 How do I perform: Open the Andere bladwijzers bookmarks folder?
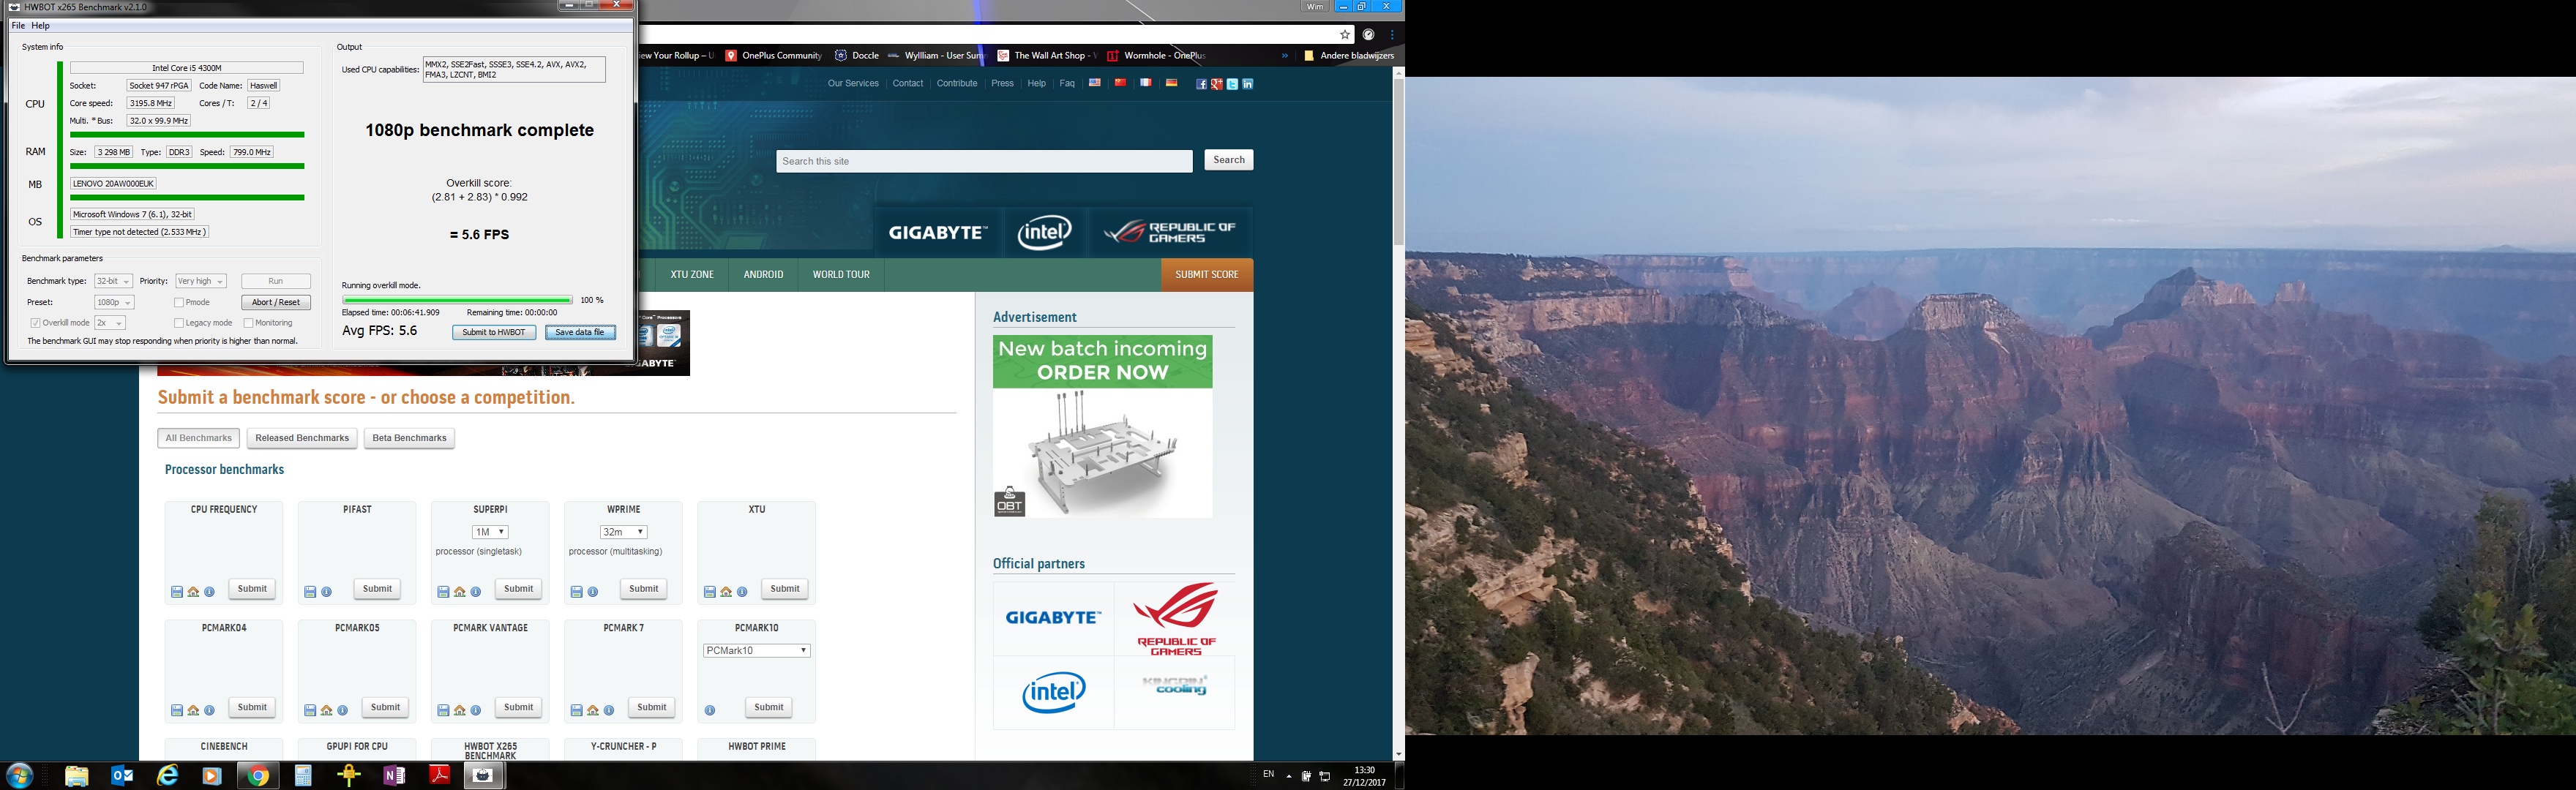tap(1349, 56)
